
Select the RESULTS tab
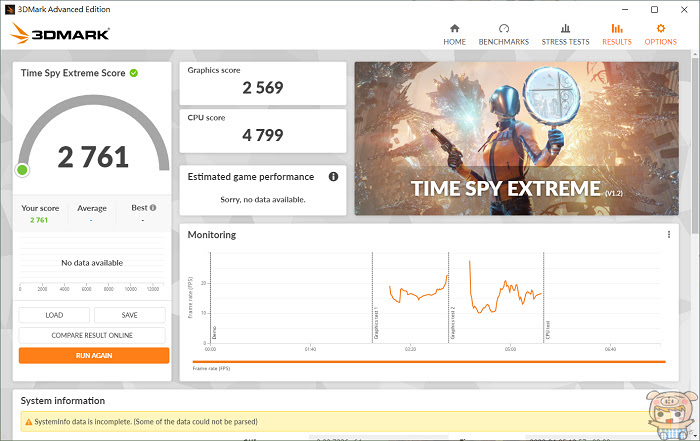tap(617, 35)
